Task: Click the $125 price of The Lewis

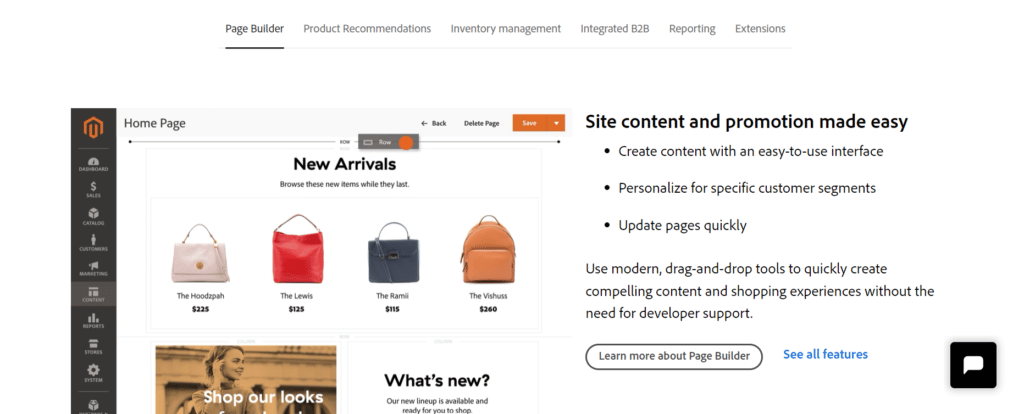Action: coord(296,309)
